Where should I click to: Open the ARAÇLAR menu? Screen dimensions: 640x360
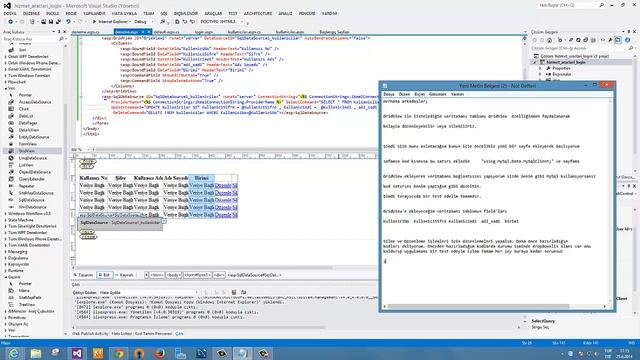(x=213, y=13)
